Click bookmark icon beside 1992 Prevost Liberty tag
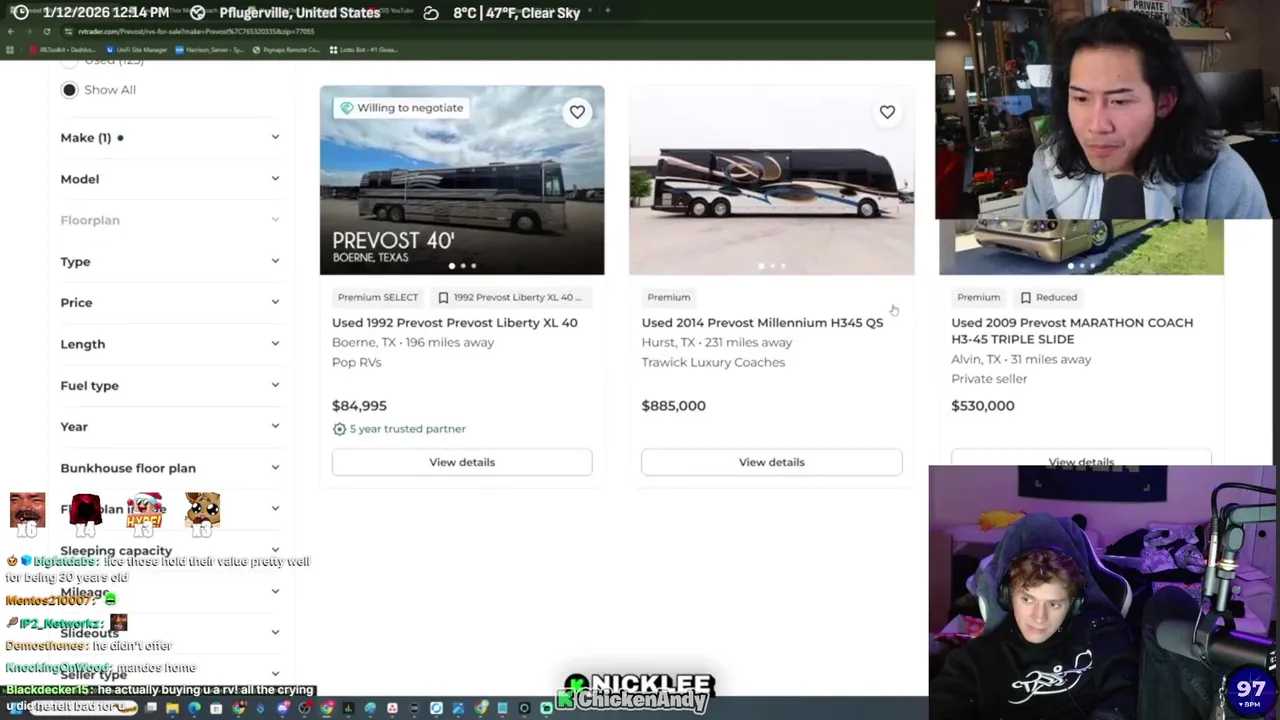 tap(443, 297)
